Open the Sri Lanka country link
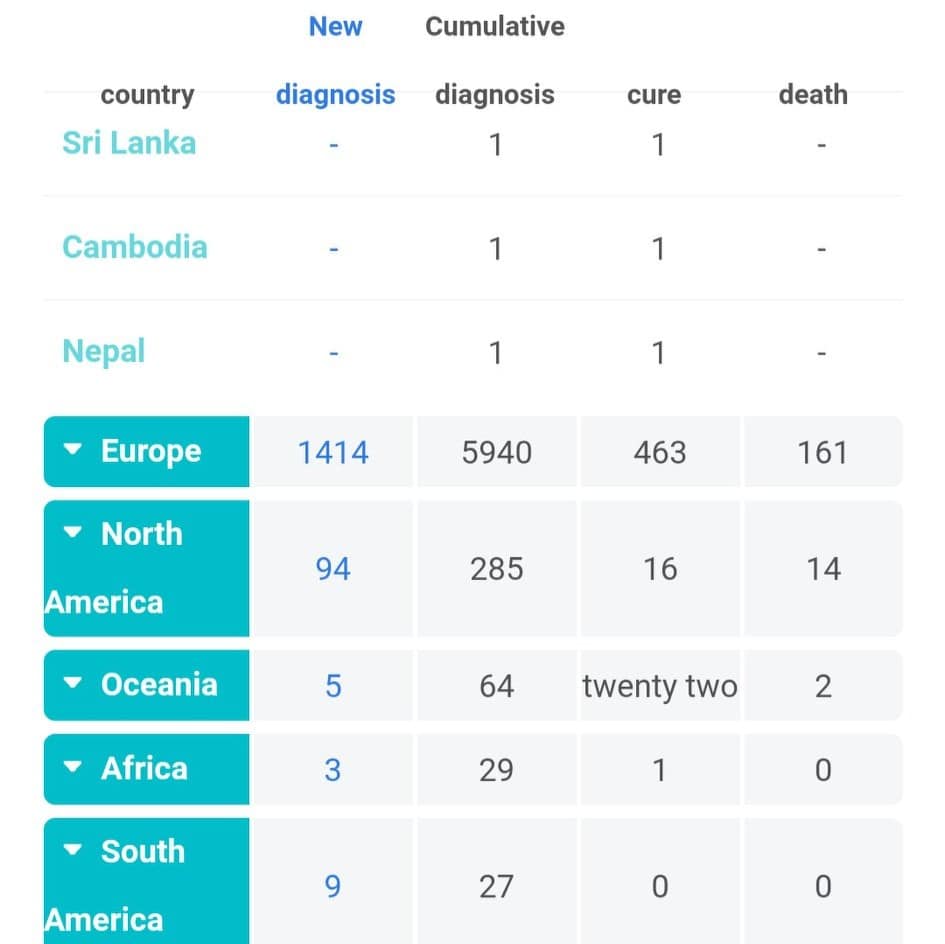 click(129, 143)
